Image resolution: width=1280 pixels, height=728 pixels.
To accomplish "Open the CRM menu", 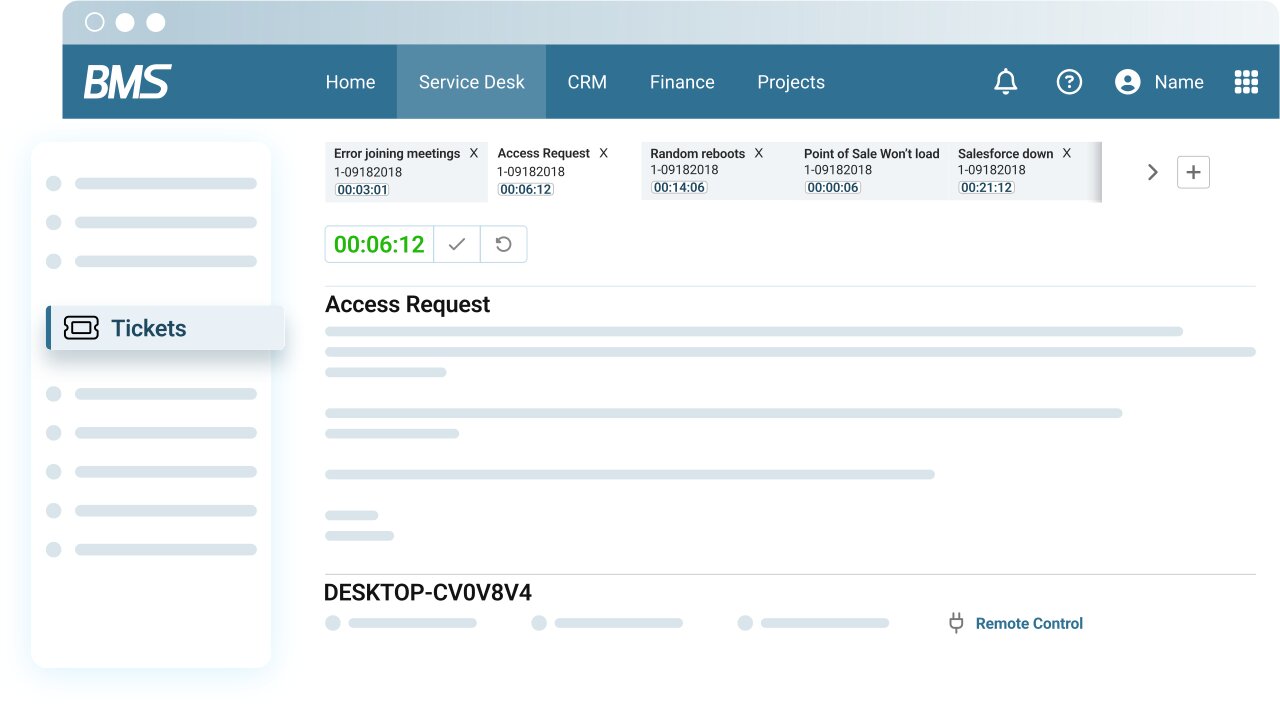I will tap(587, 82).
